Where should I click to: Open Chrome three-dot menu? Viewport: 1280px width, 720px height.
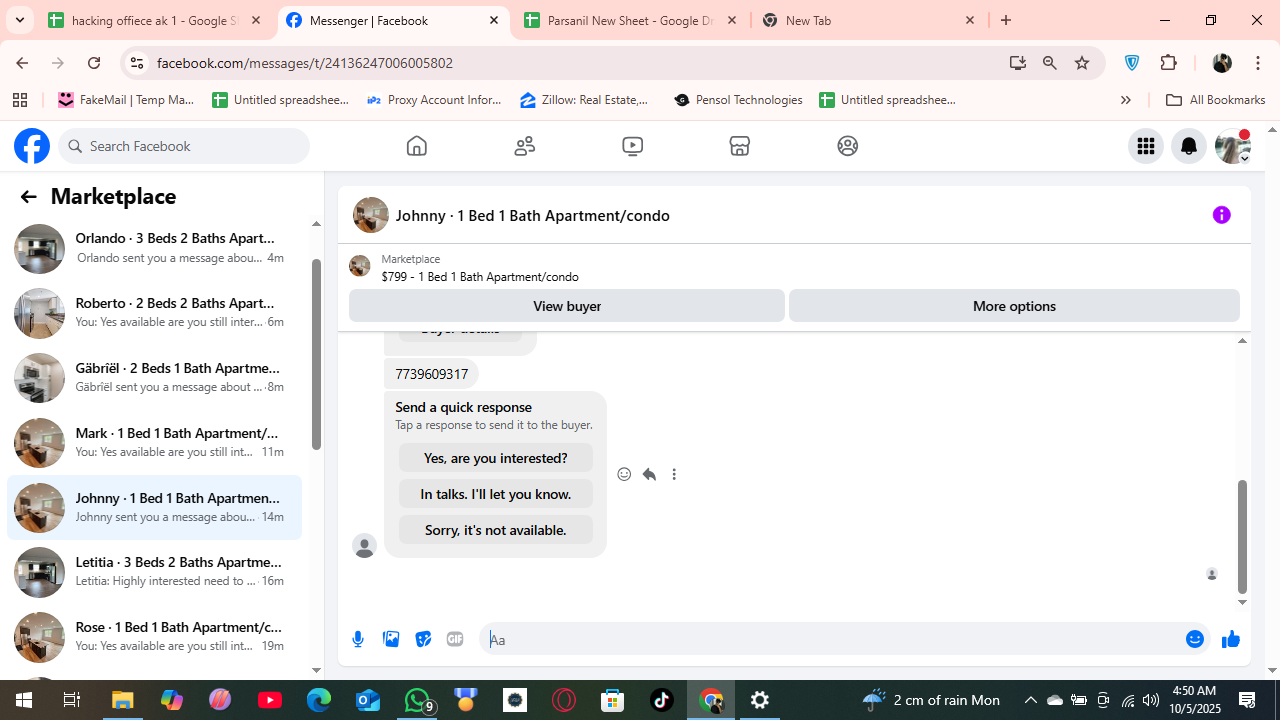click(x=1257, y=63)
